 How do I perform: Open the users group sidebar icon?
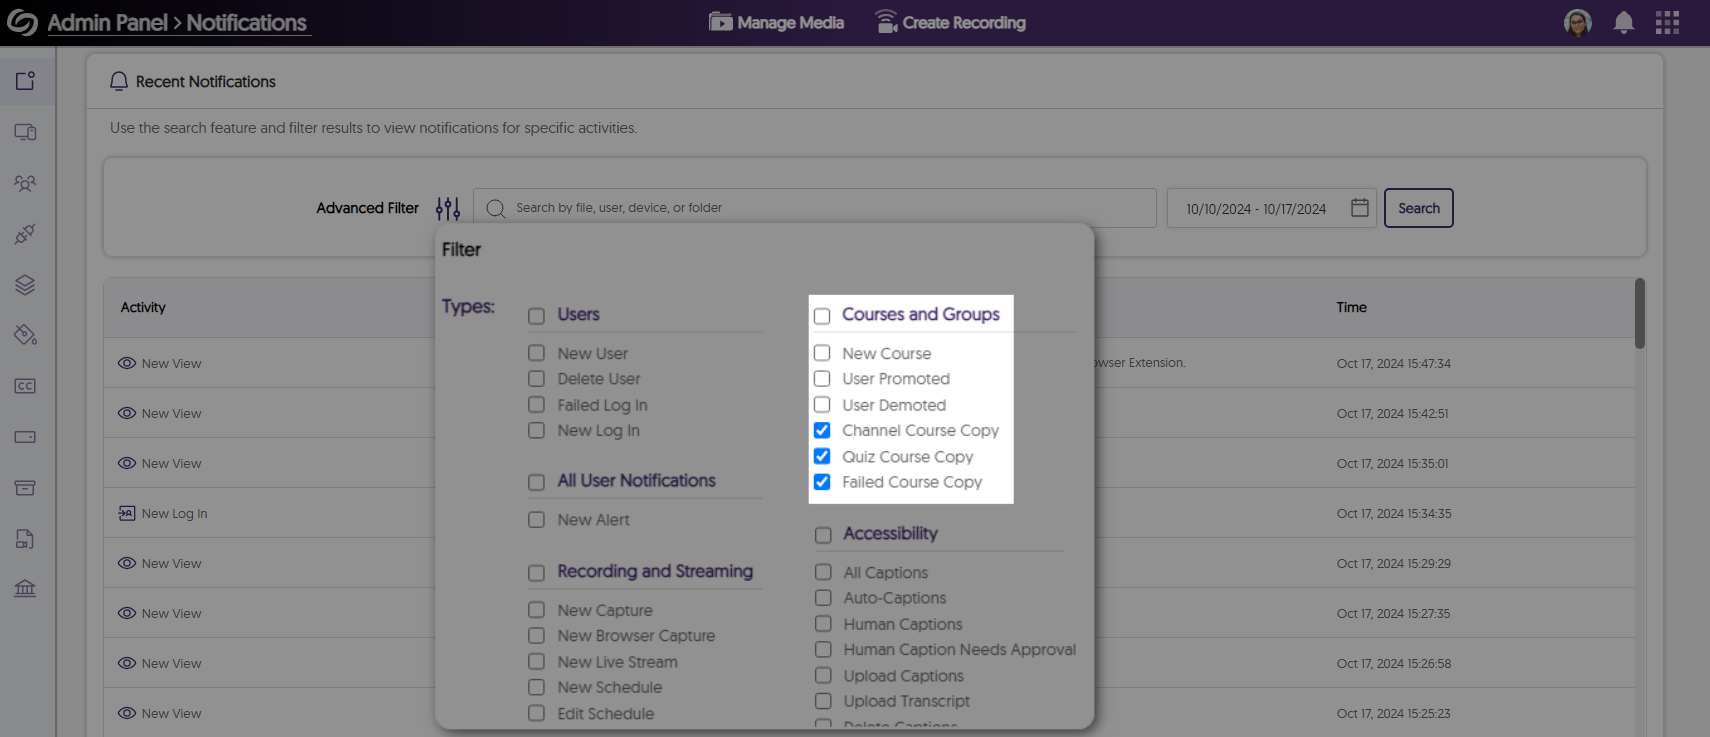[25, 183]
